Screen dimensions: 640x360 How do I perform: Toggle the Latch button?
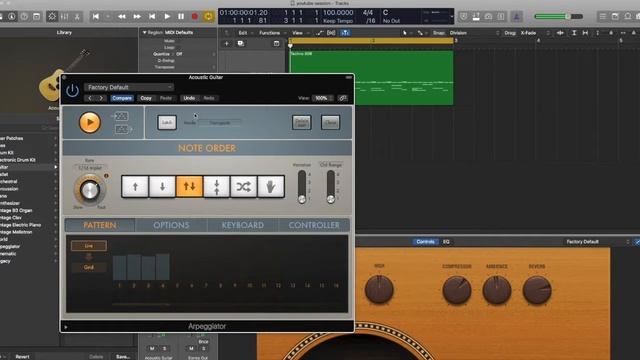pos(167,122)
